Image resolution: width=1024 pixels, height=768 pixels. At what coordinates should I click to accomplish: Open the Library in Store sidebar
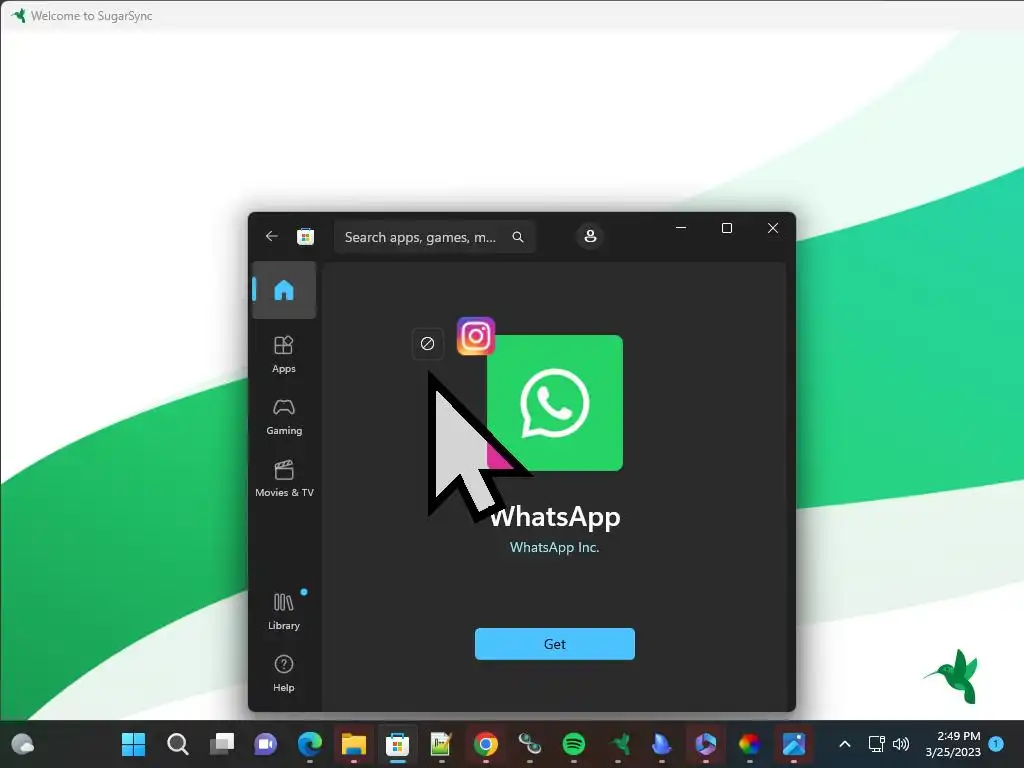[x=284, y=611]
